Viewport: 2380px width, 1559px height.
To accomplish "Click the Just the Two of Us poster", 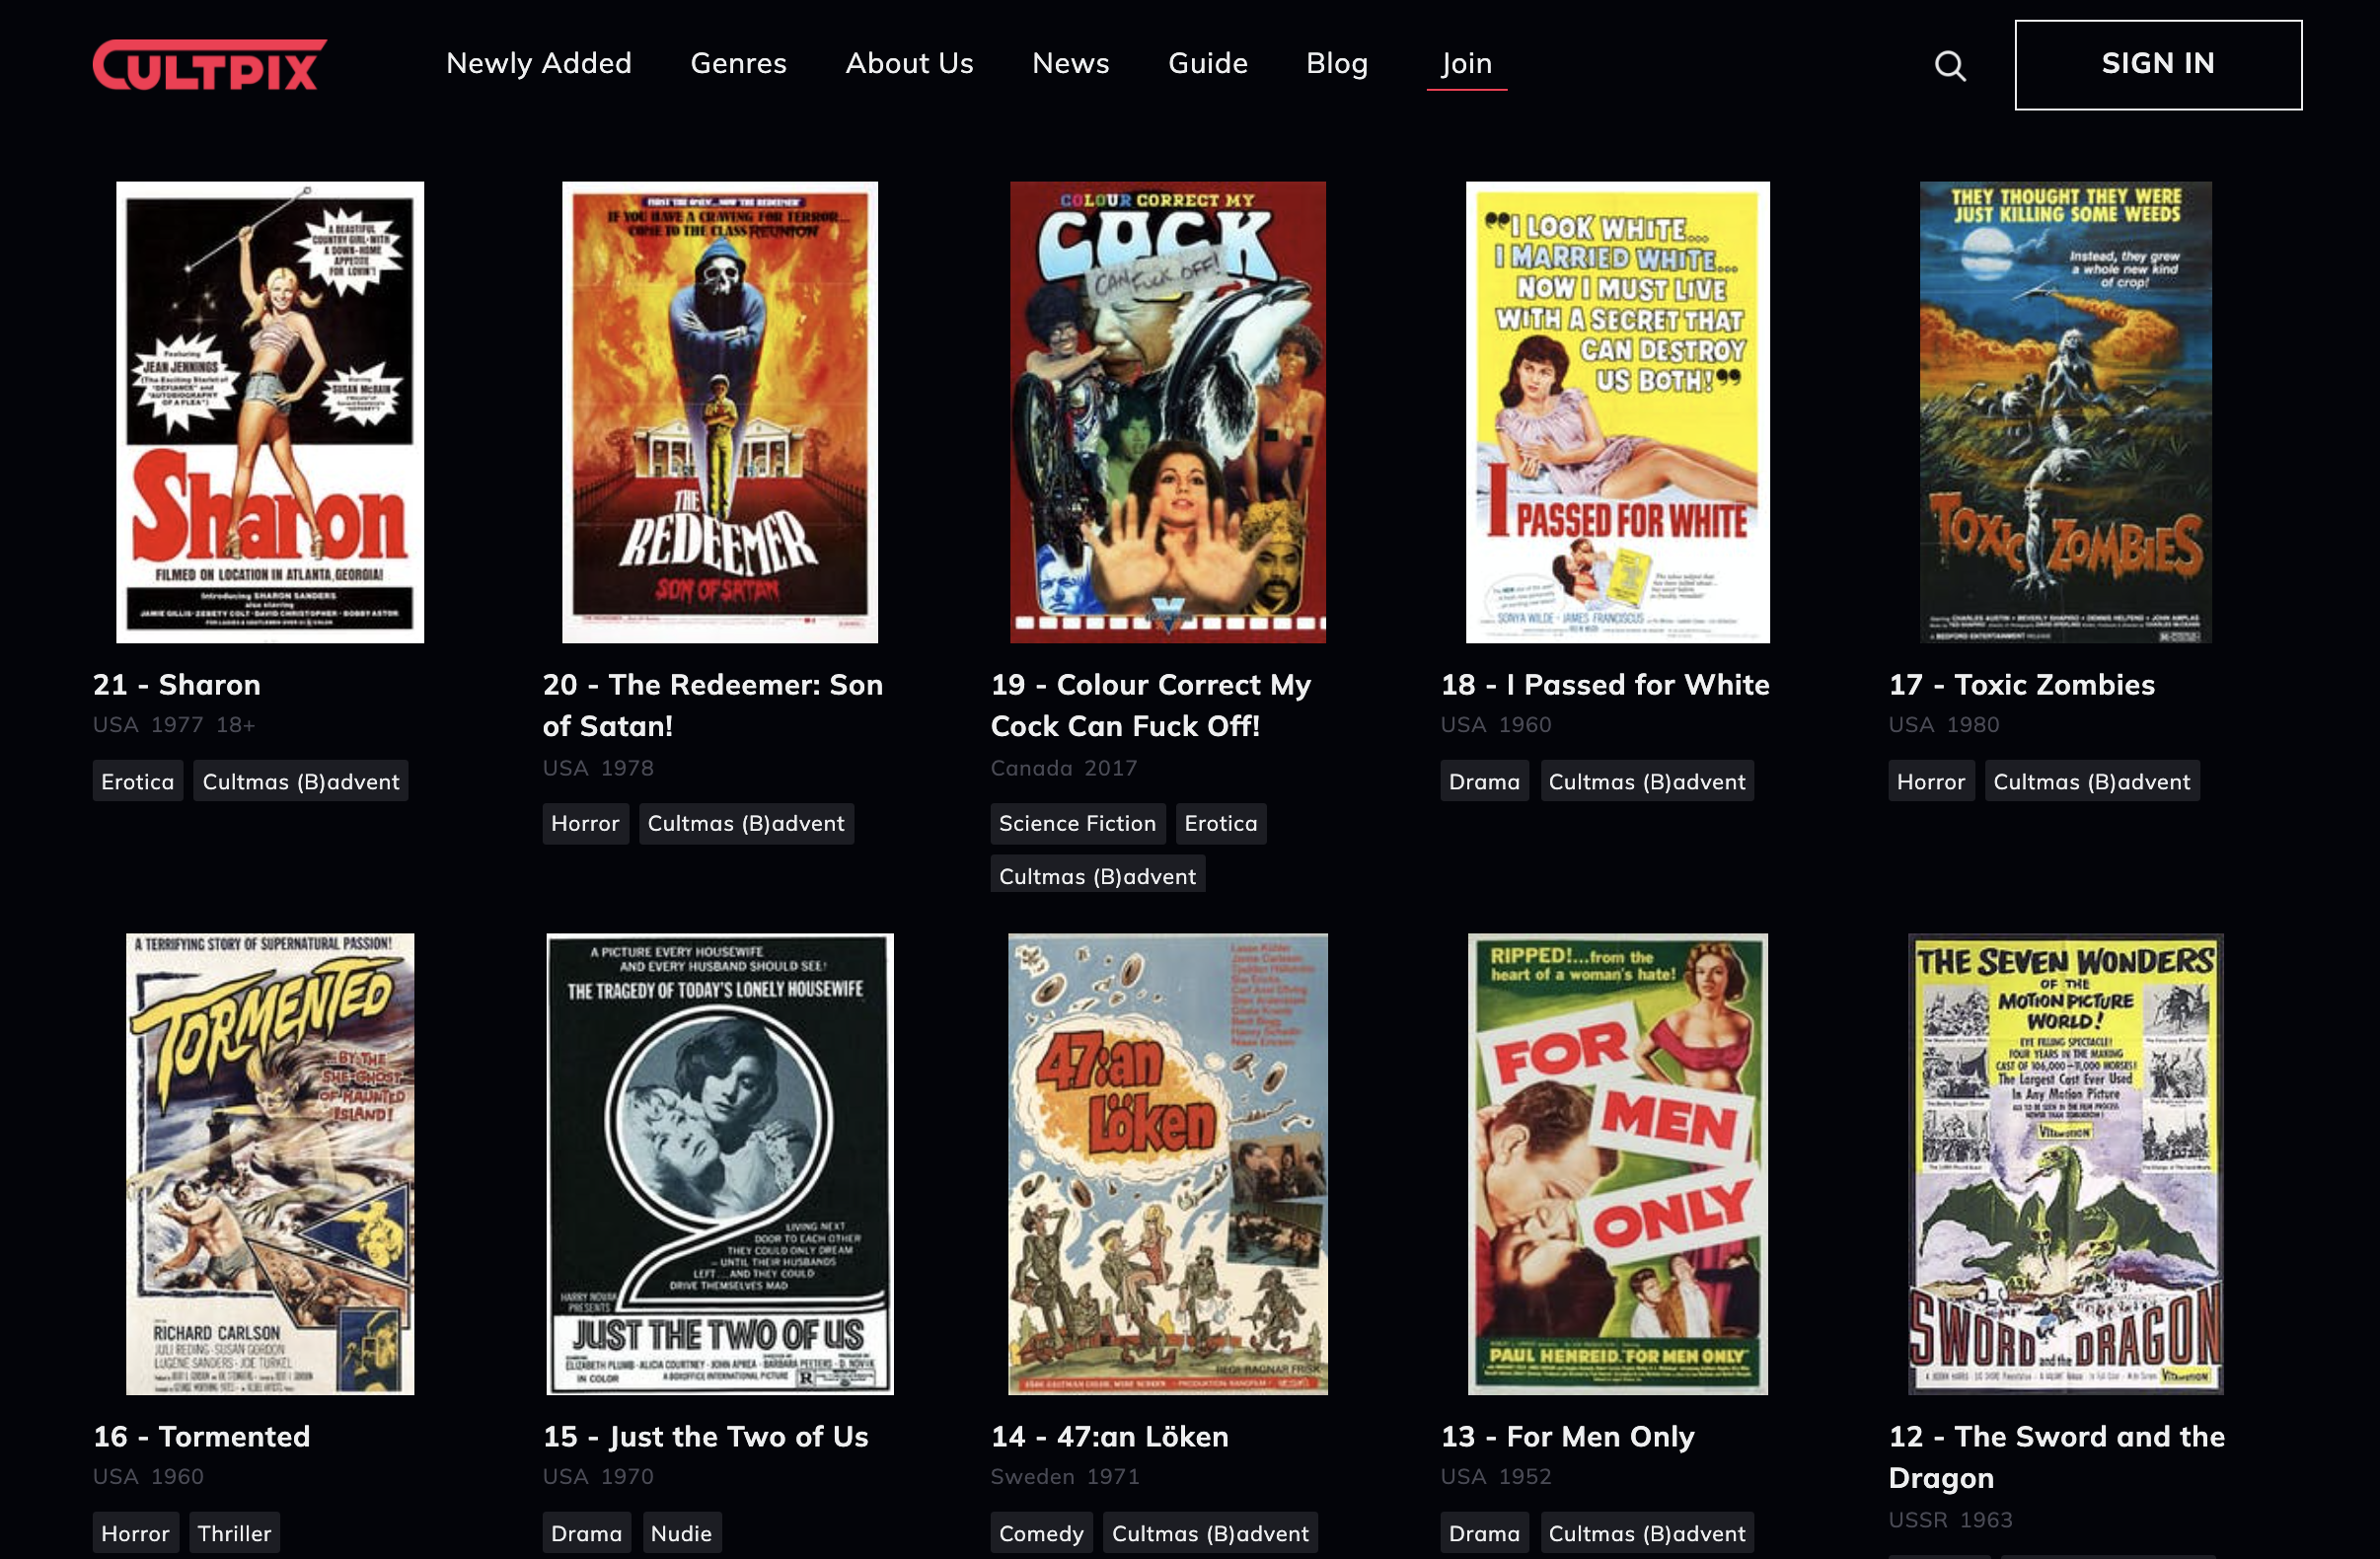I will point(719,1164).
